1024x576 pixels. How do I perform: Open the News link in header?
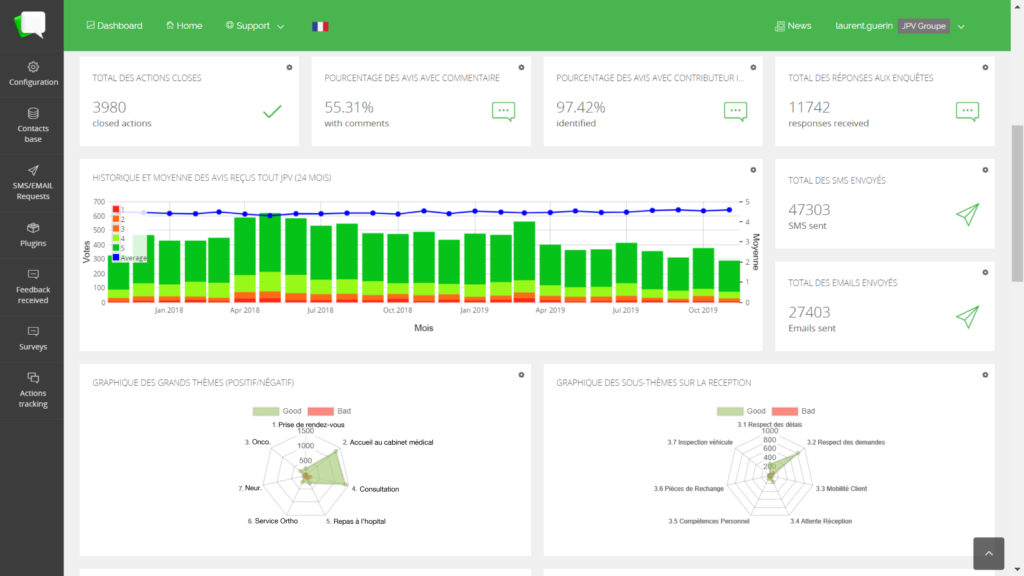tap(793, 25)
